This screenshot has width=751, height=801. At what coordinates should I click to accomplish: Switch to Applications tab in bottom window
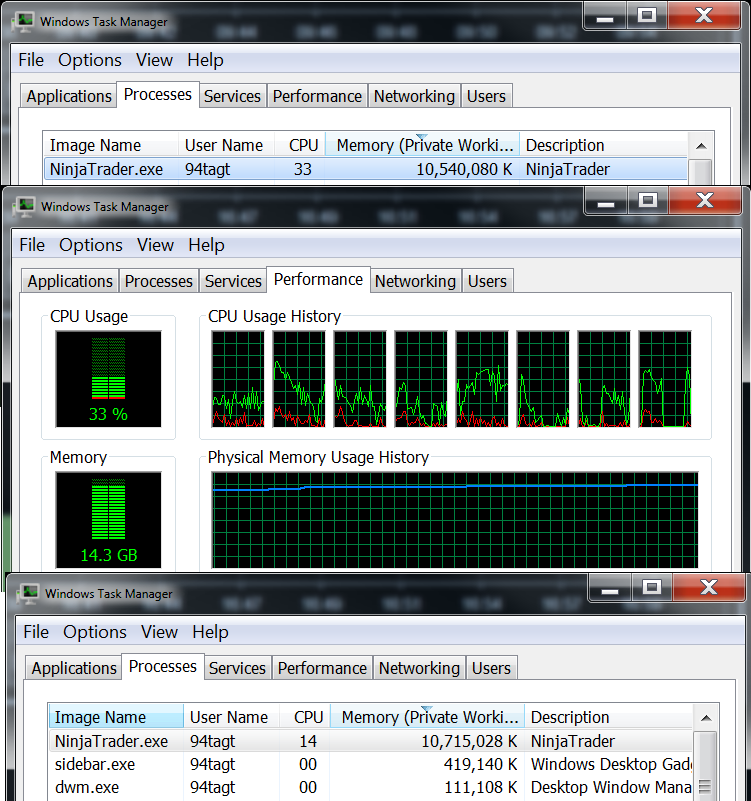point(74,668)
